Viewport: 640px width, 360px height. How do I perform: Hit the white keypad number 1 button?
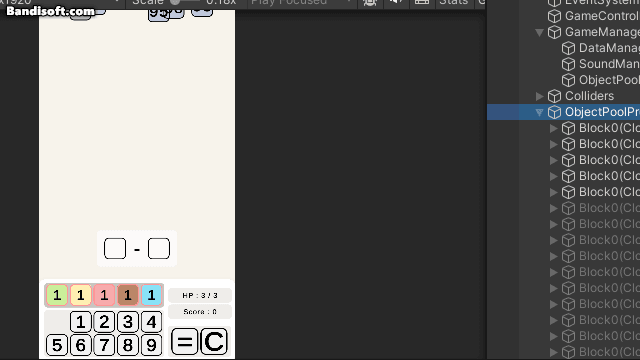[80, 322]
